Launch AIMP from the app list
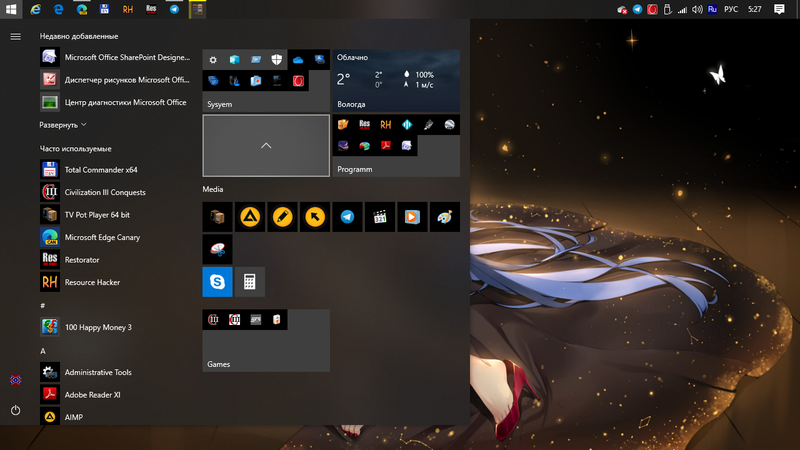The height and width of the screenshot is (450, 800). click(x=116, y=417)
